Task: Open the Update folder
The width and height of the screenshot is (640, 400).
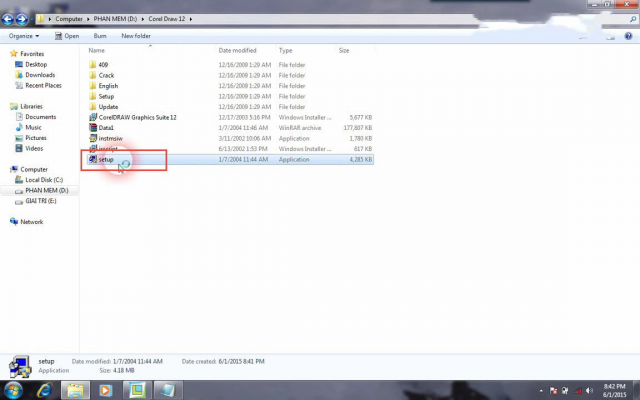Action: pos(108,107)
